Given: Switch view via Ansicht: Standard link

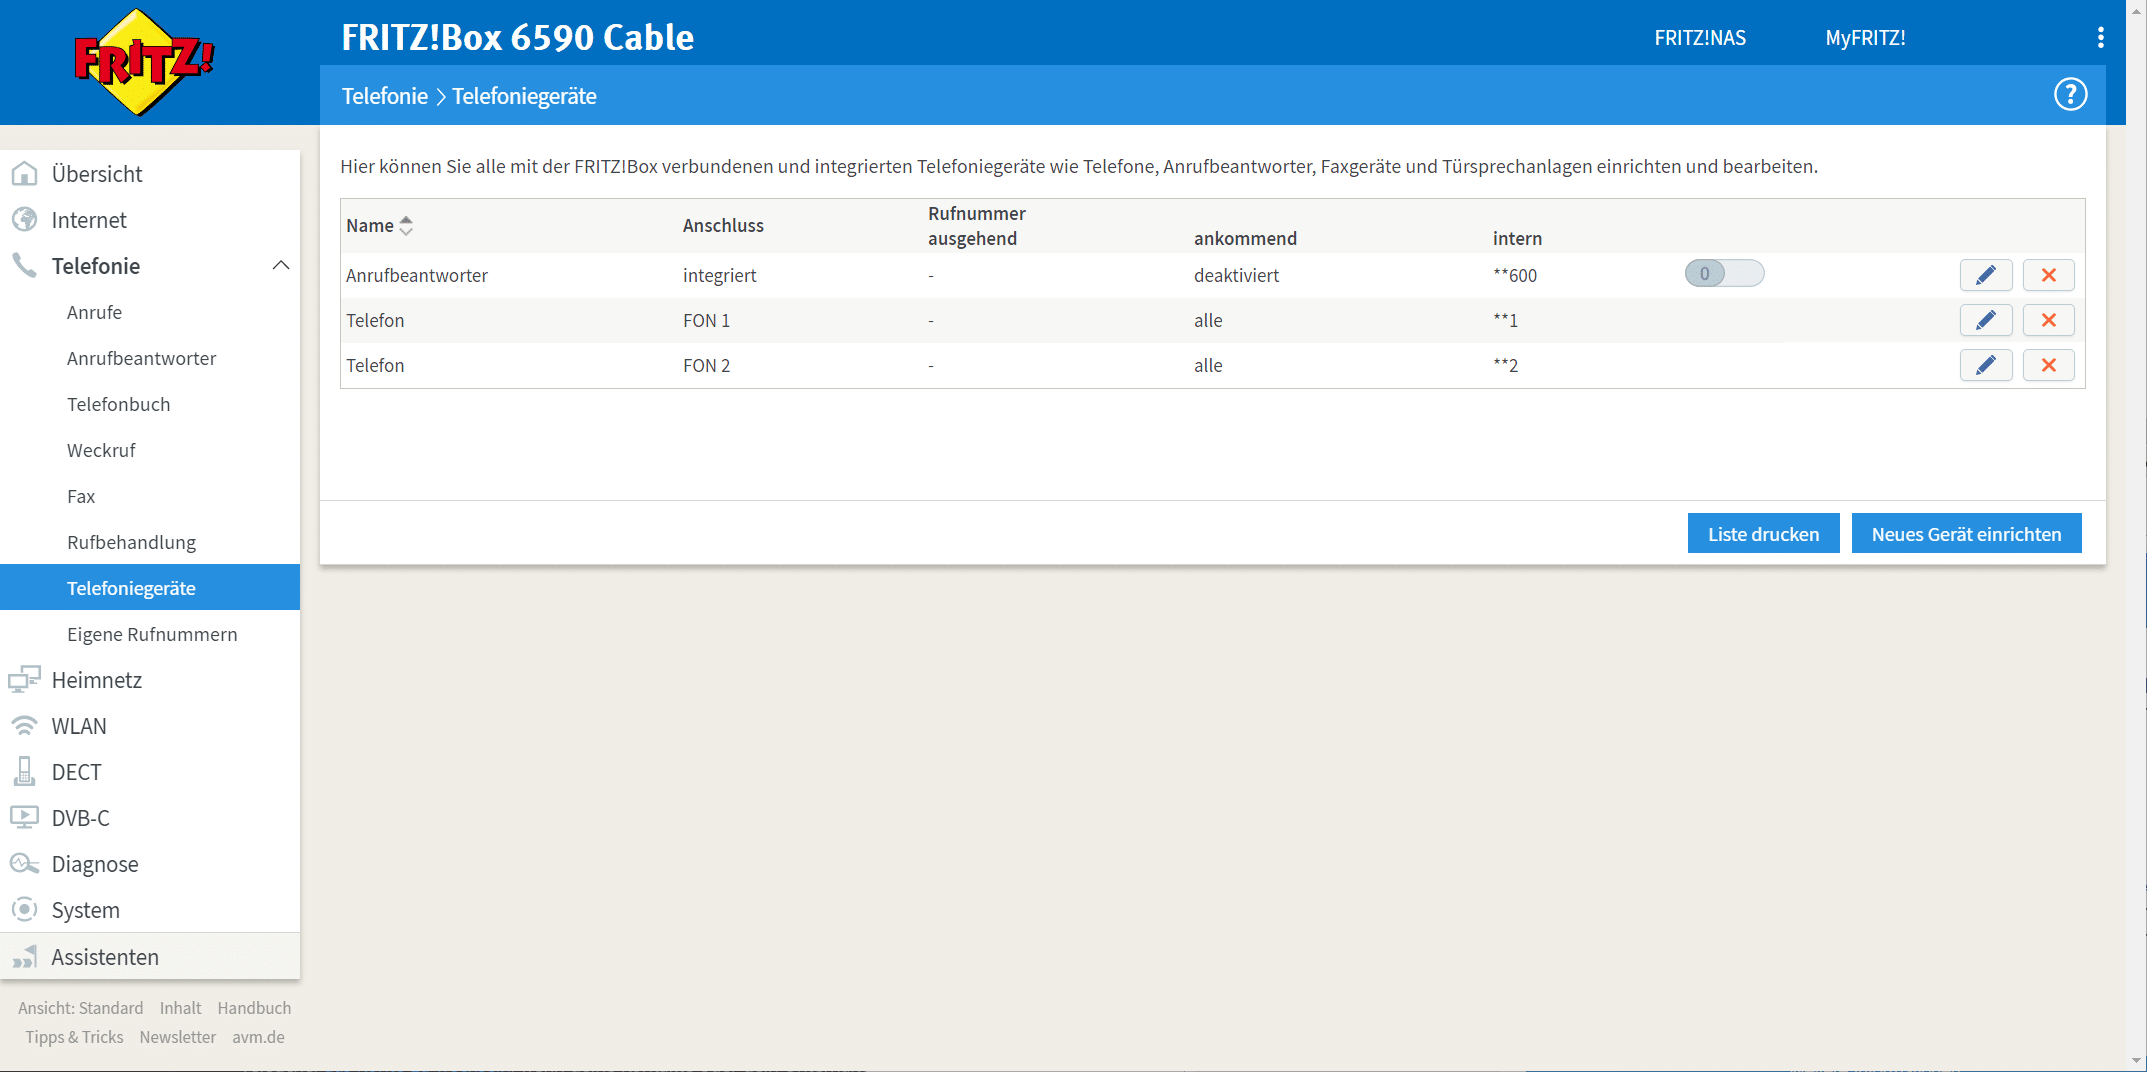Looking at the screenshot, I should tap(80, 1008).
